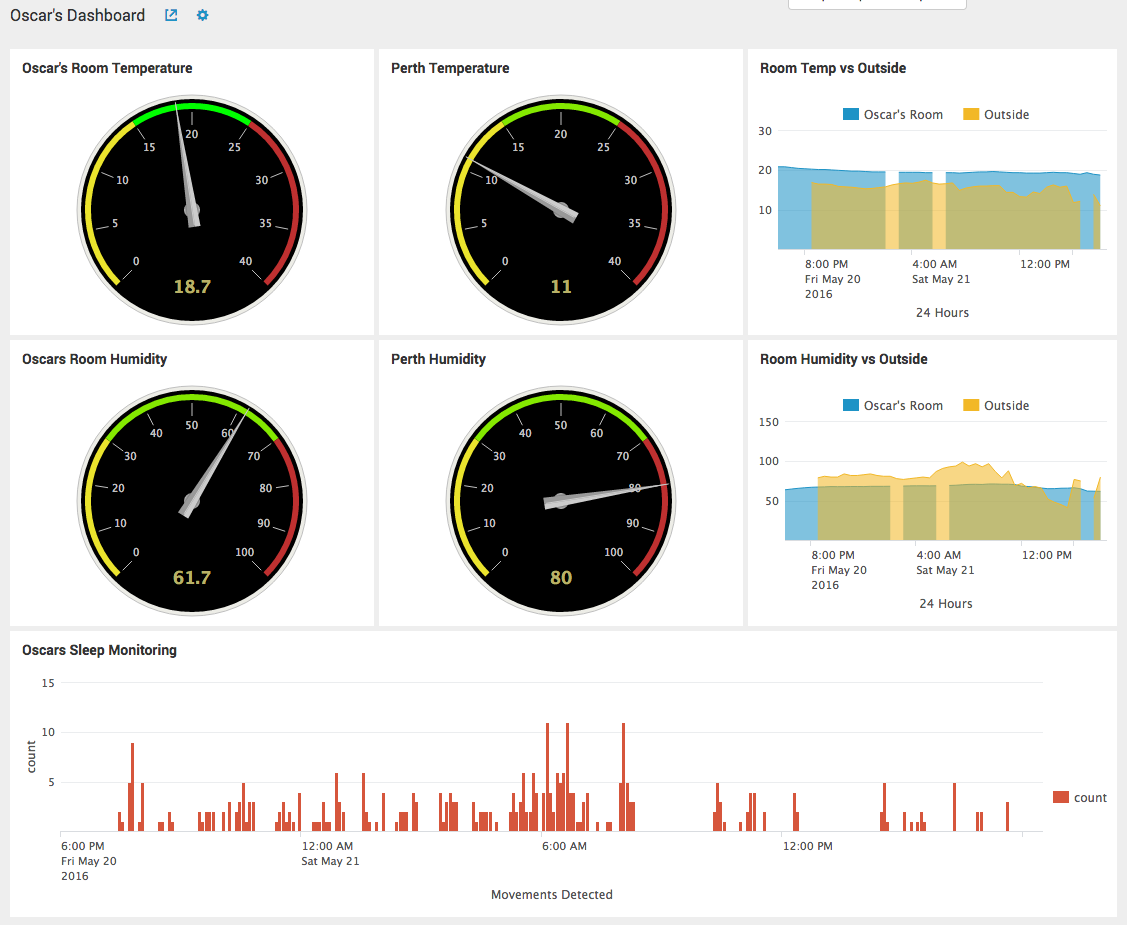Select Oscar's Room Temperature panel title
The height and width of the screenshot is (925, 1127).
coord(107,68)
